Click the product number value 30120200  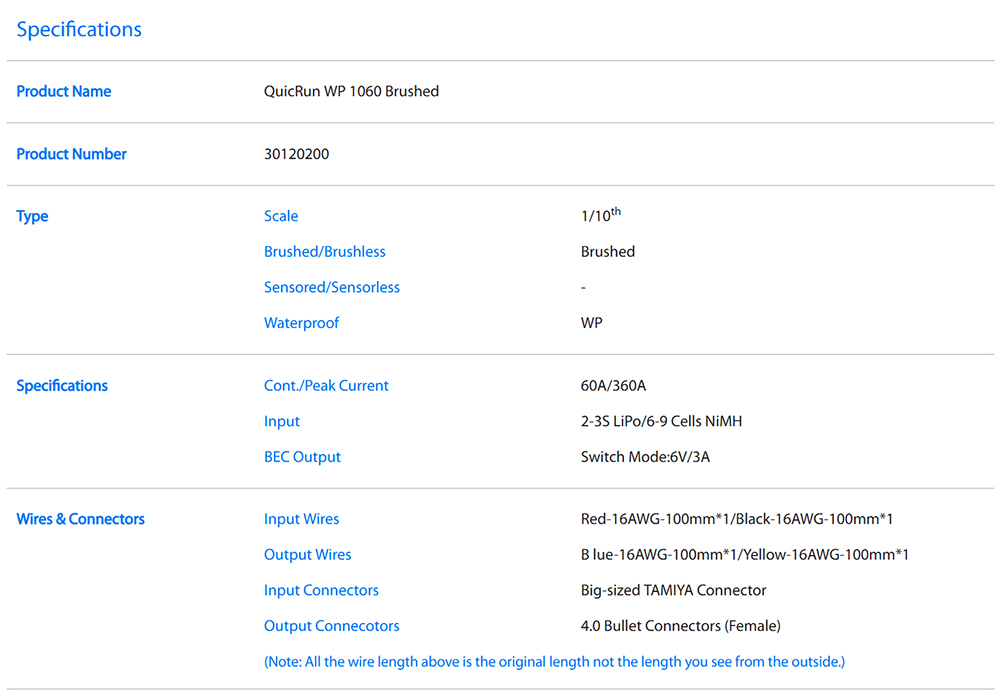pyautogui.click(x=296, y=154)
